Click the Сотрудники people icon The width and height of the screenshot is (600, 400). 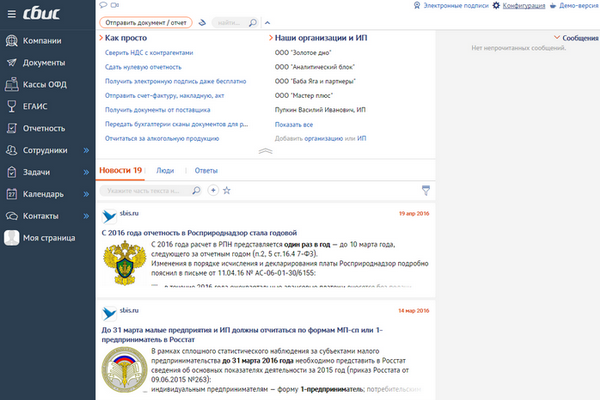tap(11, 150)
